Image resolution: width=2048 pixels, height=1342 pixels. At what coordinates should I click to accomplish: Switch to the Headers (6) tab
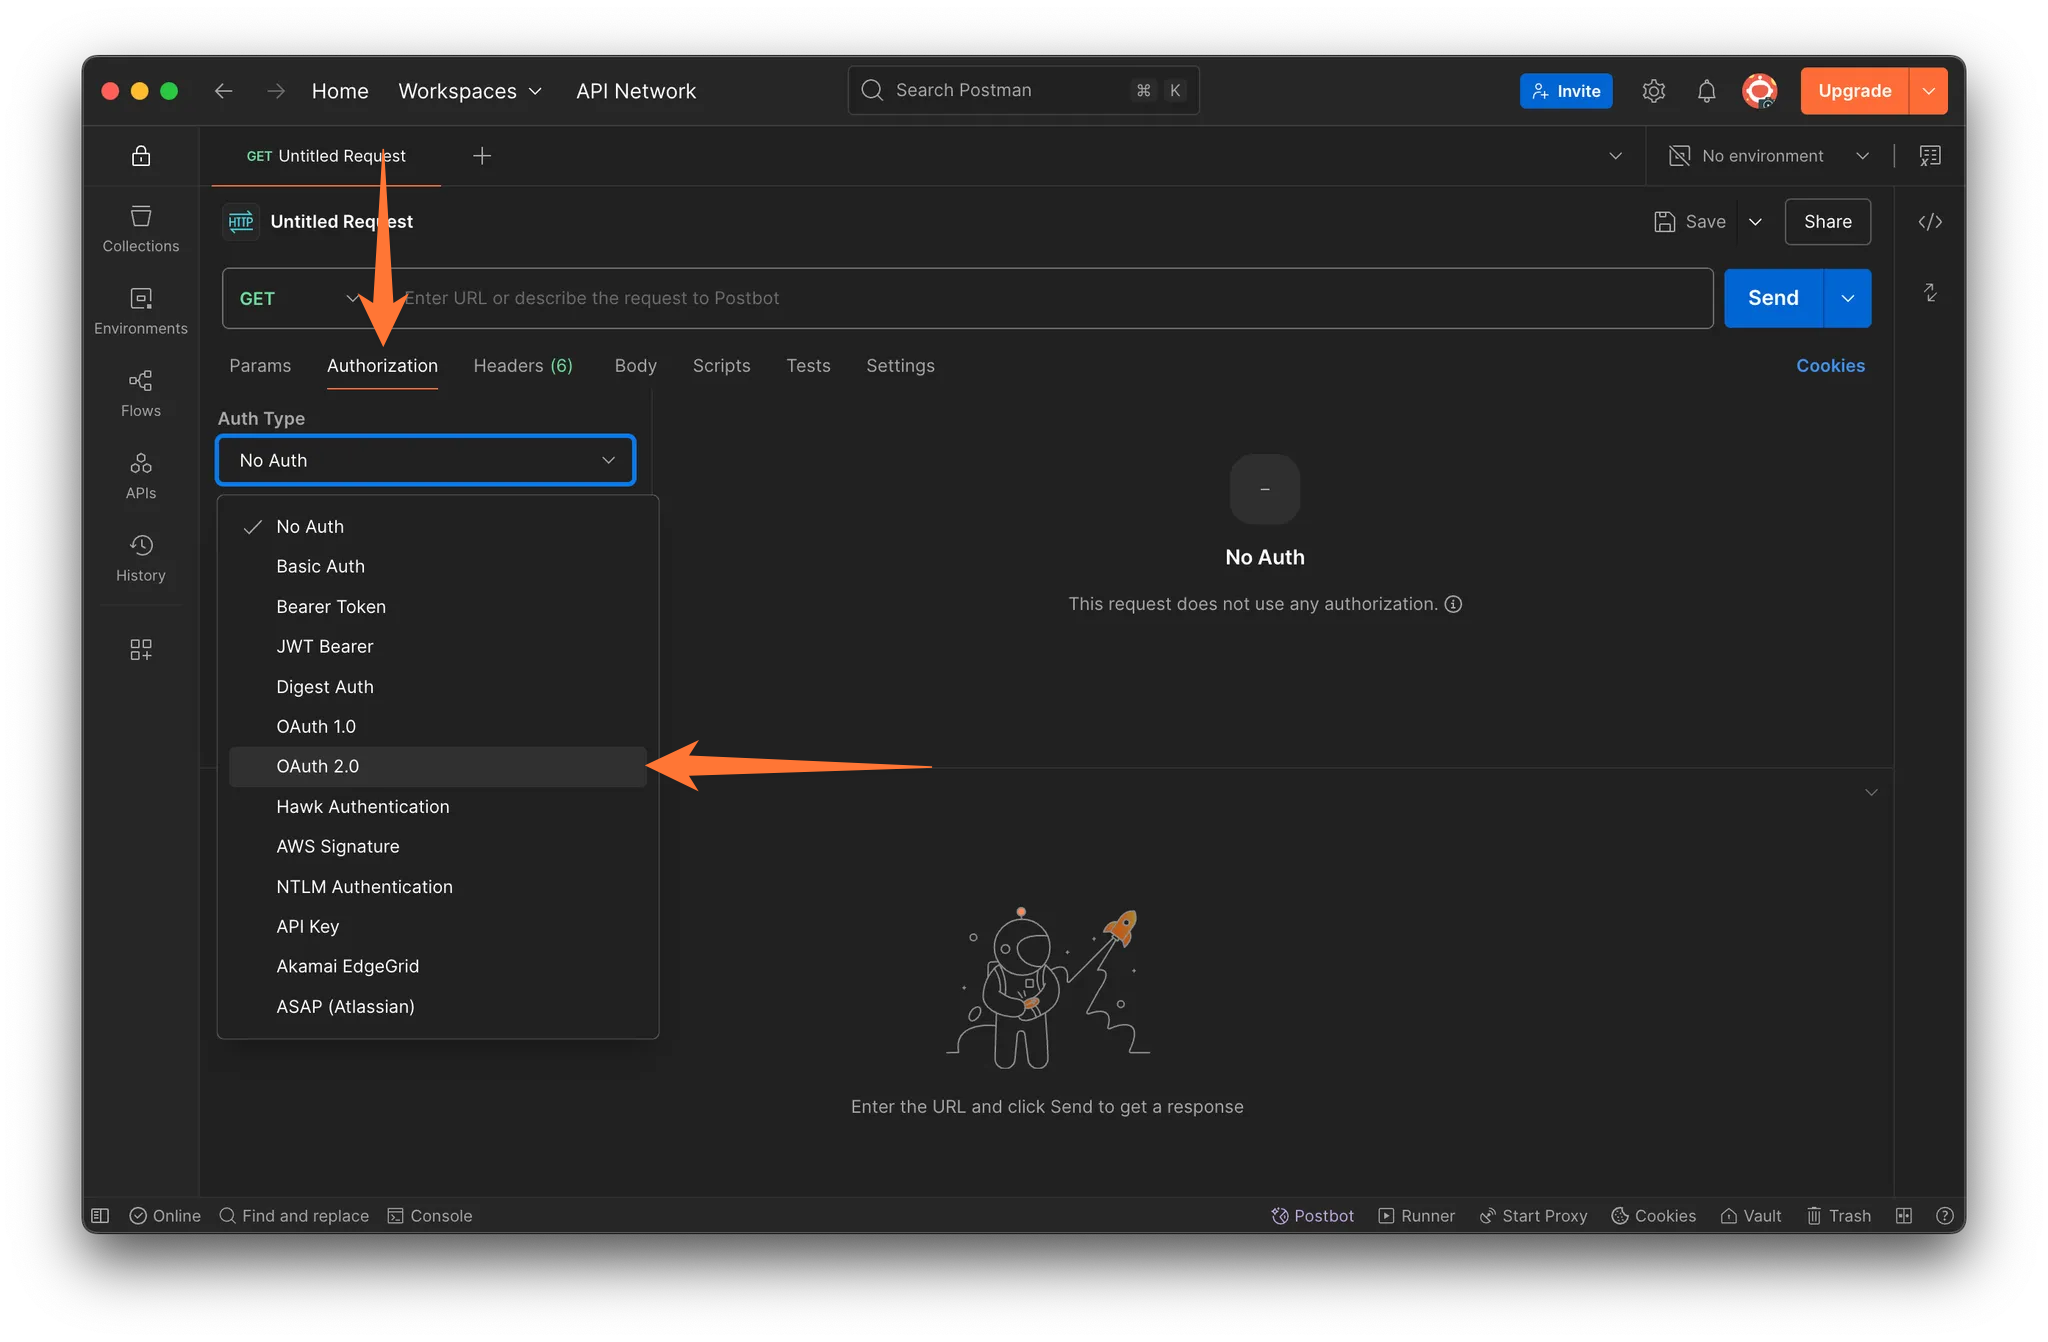click(x=523, y=366)
